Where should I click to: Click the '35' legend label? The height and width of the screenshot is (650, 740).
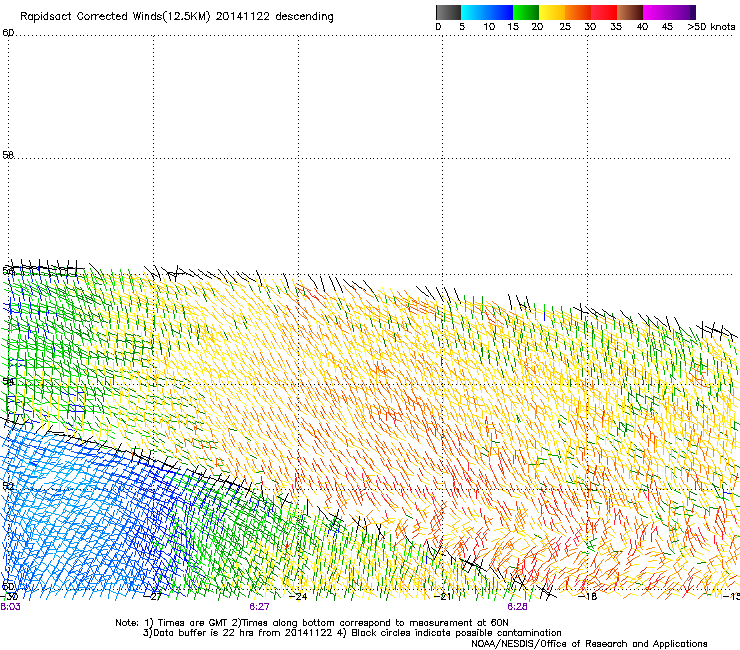(x=616, y=27)
